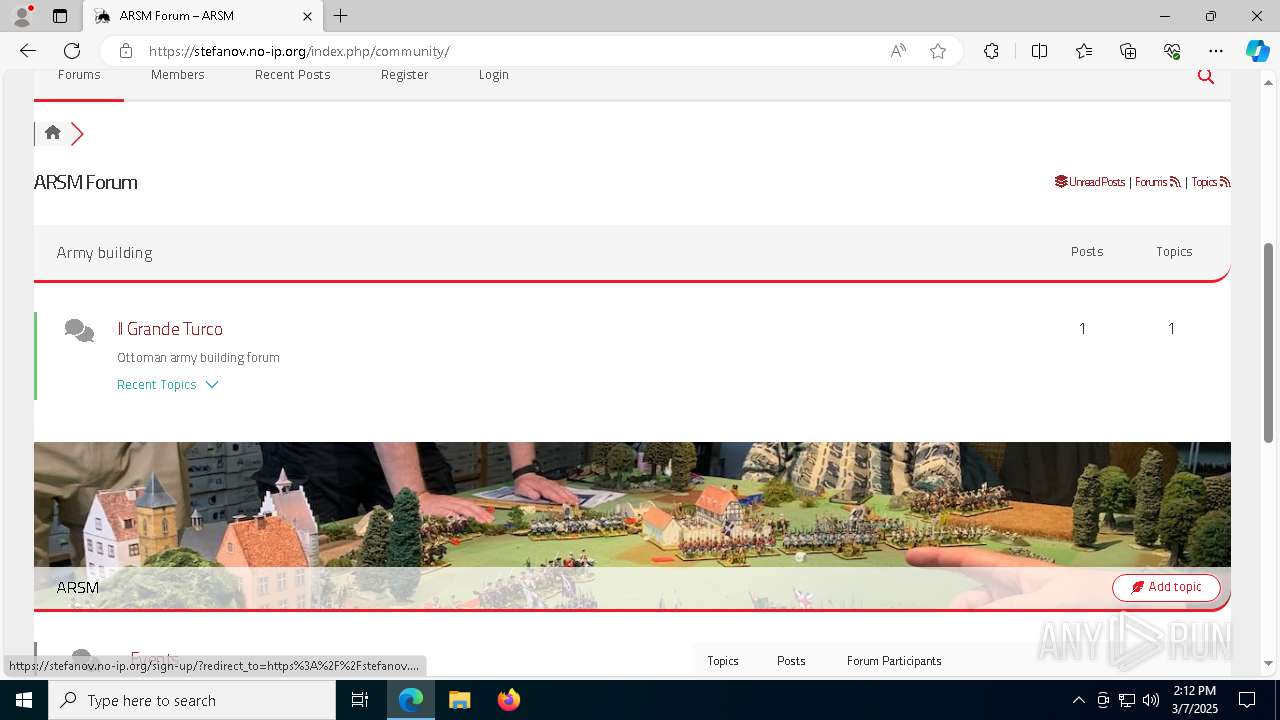Viewport: 1280px width, 720px height.
Task: Open the Register menu item
Action: tap(405, 75)
